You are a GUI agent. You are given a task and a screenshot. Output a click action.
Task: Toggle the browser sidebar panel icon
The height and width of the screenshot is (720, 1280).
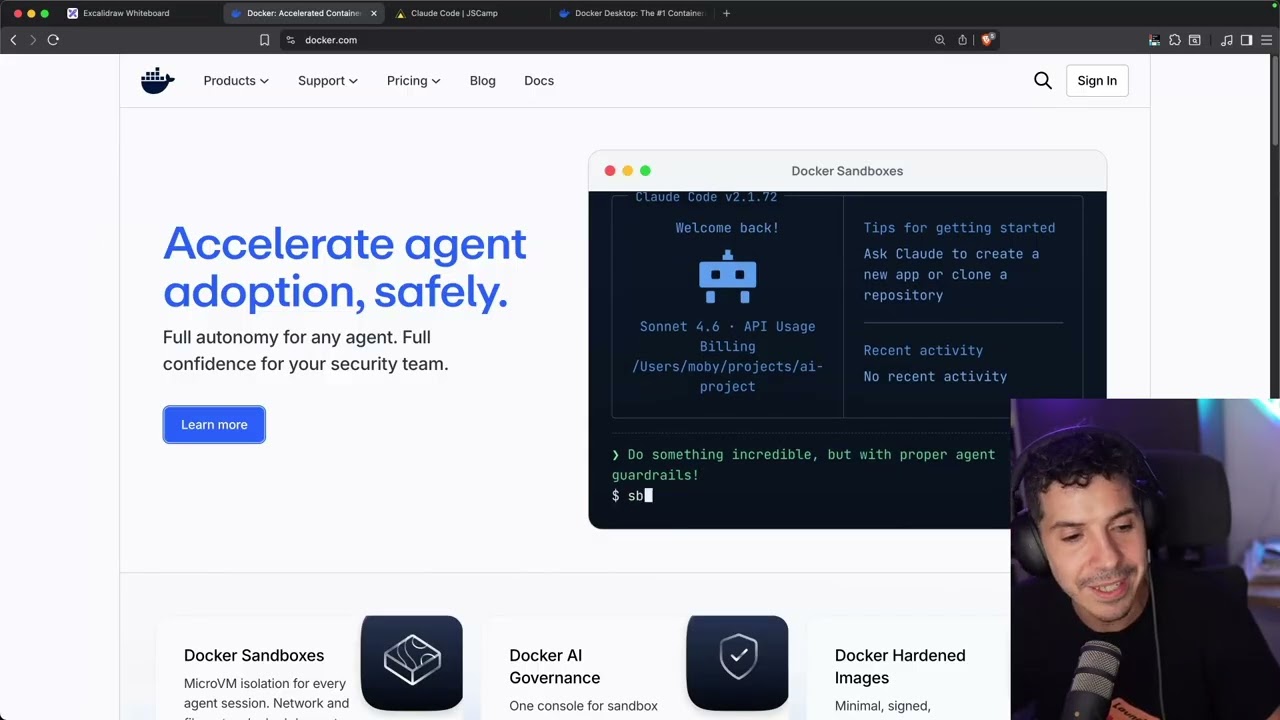[x=1246, y=40]
